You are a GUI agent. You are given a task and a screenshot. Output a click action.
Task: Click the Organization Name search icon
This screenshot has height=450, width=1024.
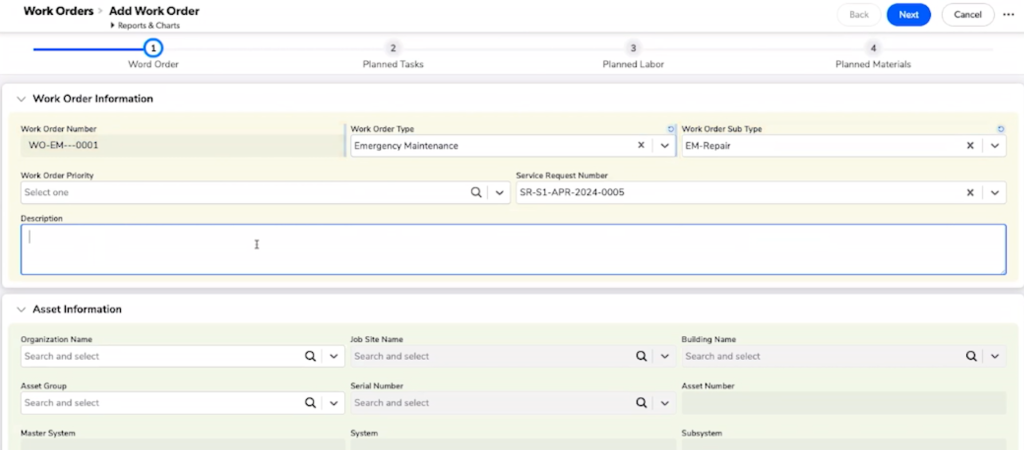click(x=311, y=356)
